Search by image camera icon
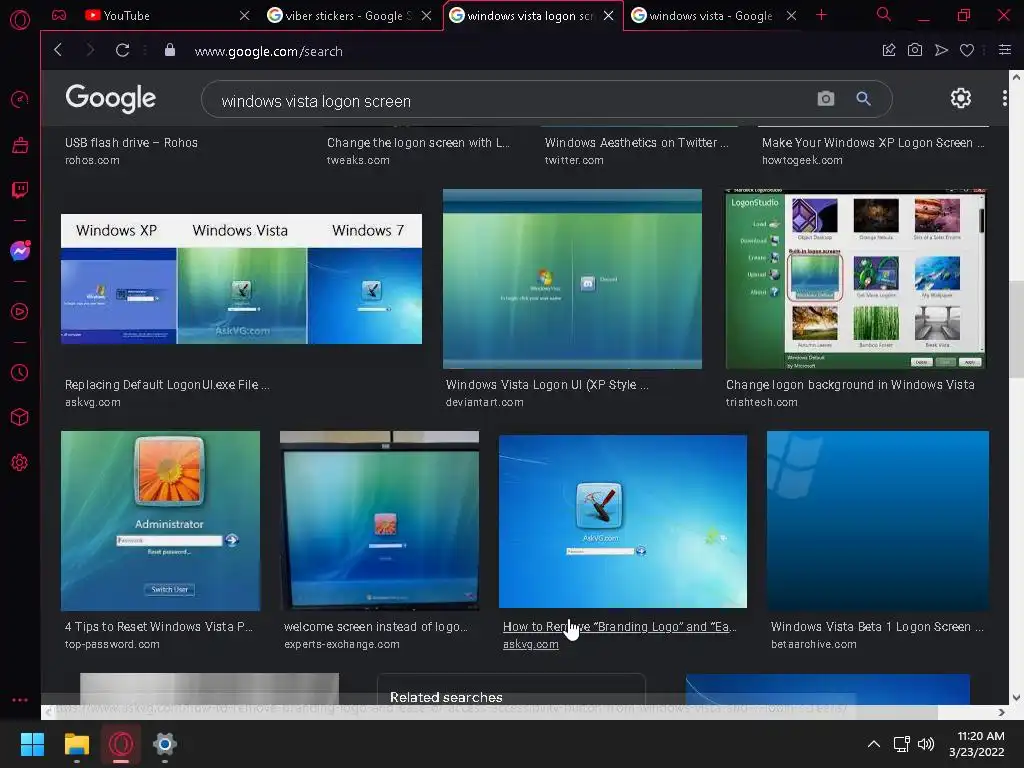This screenshot has height=768, width=1024. (x=826, y=99)
